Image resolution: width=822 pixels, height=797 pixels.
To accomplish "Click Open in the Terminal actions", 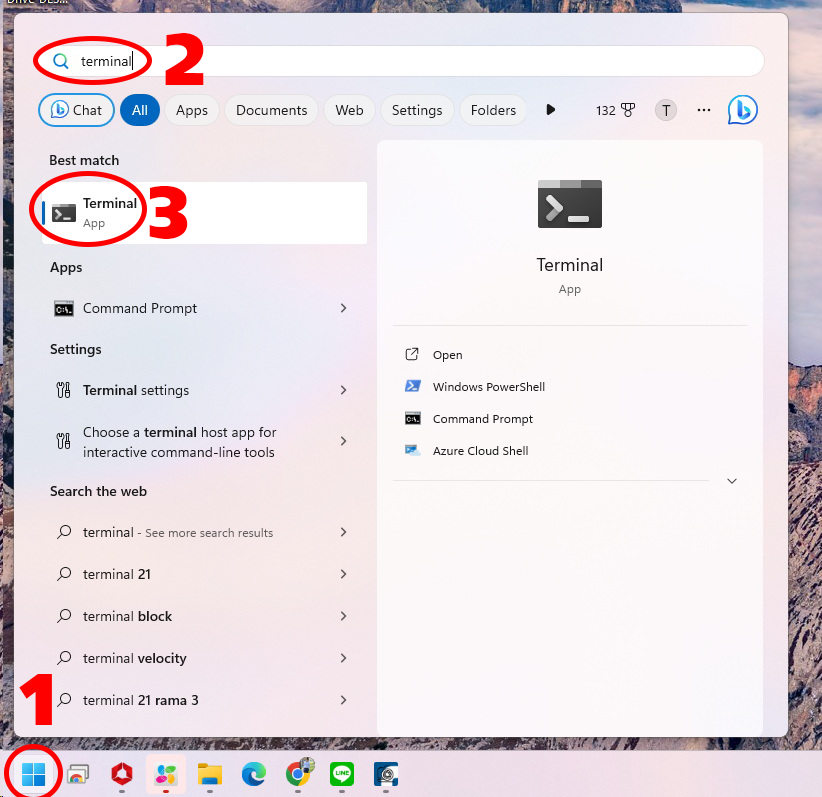I will [447, 355].
